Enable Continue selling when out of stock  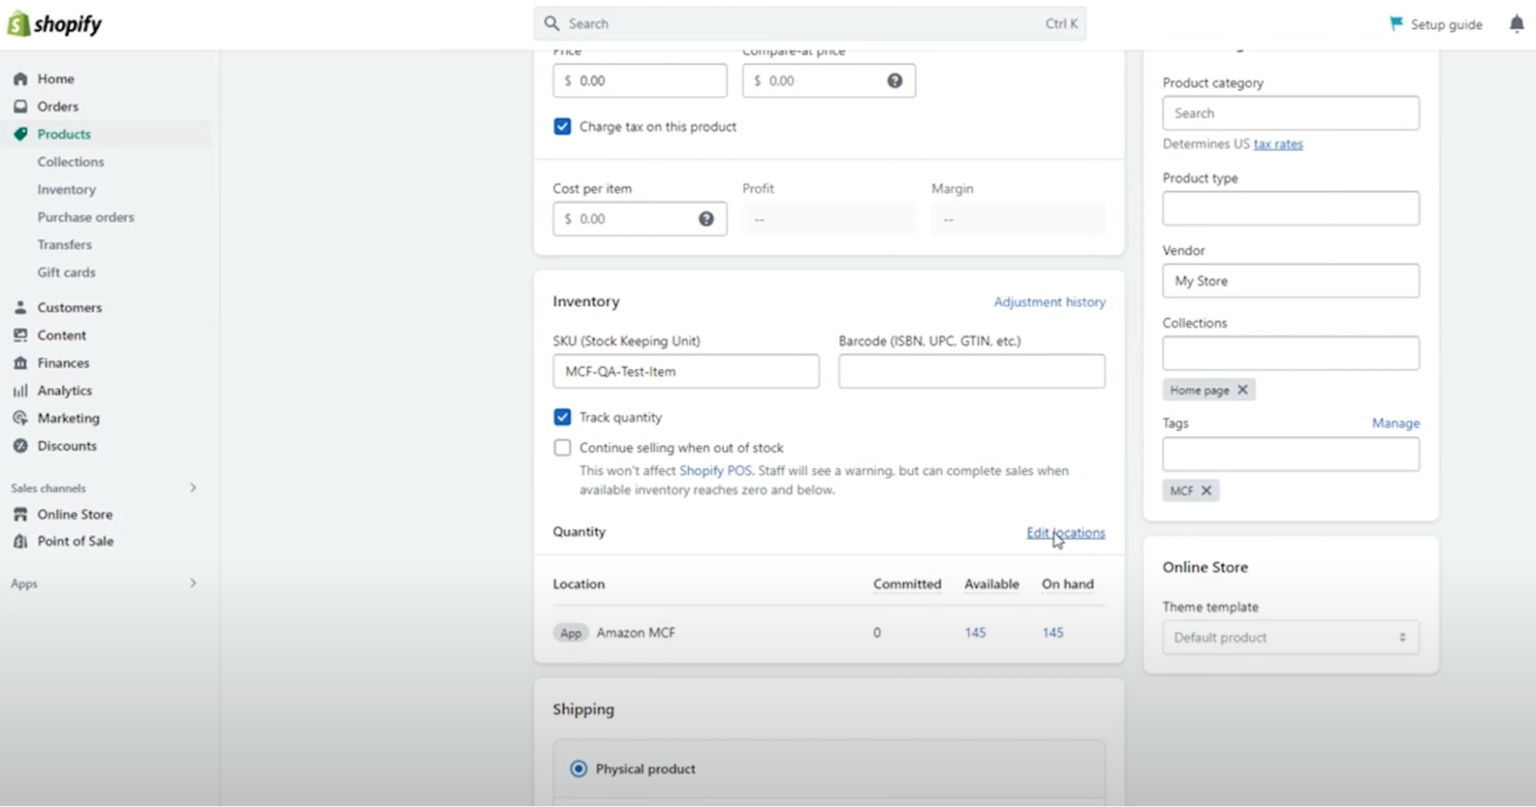point(562,447)
